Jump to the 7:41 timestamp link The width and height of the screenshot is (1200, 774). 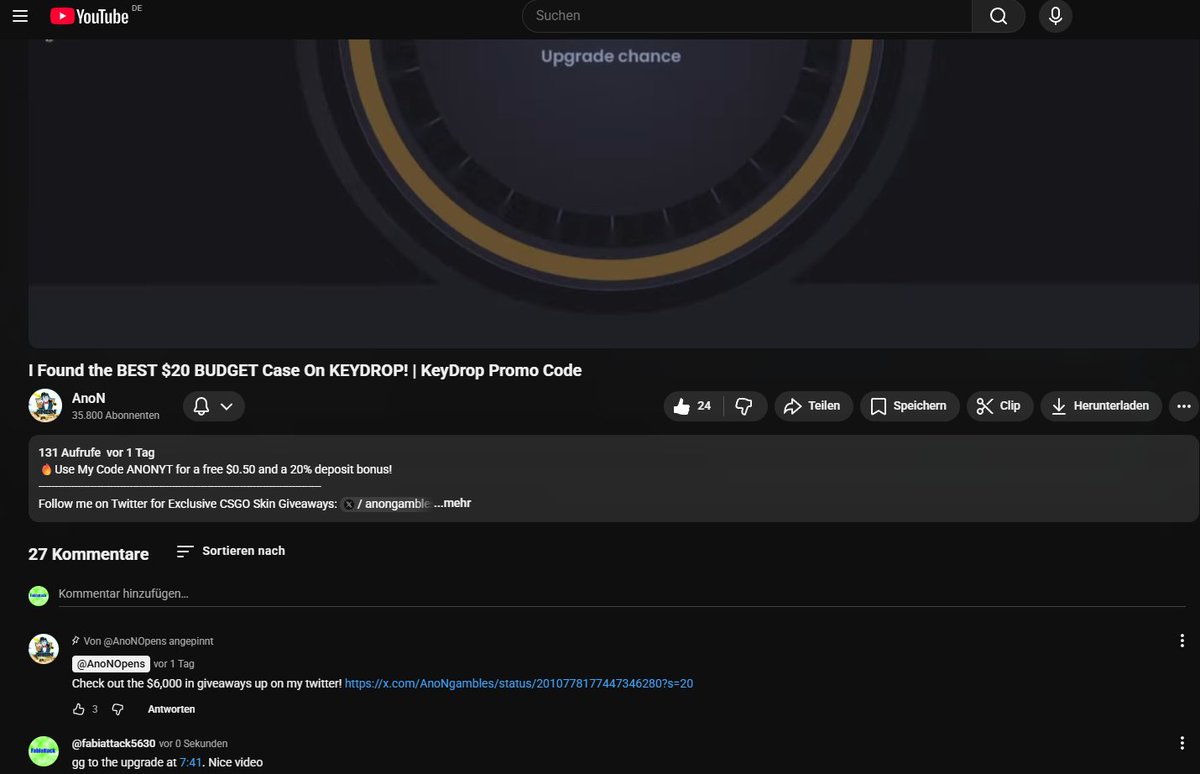coord(190,763)
